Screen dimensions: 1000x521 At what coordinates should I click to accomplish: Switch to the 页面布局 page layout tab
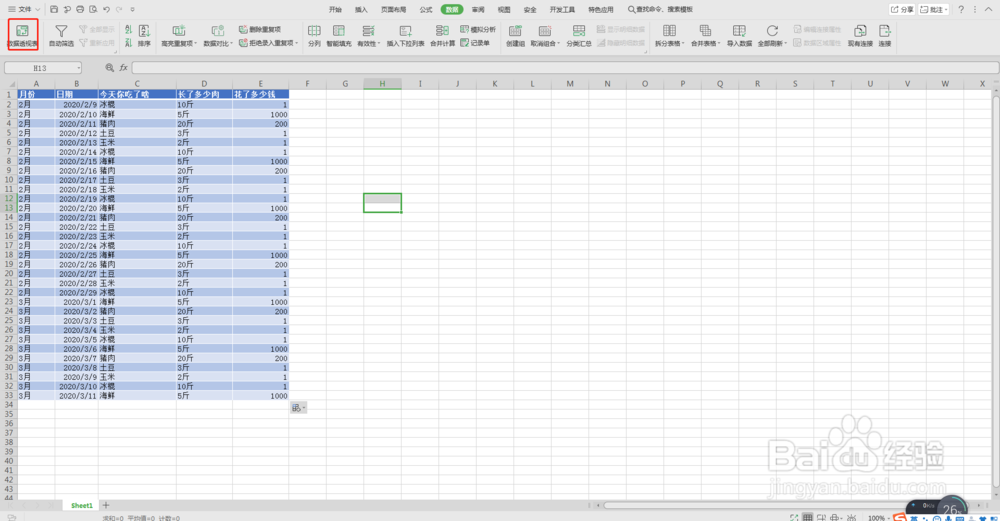coord(393,10)
